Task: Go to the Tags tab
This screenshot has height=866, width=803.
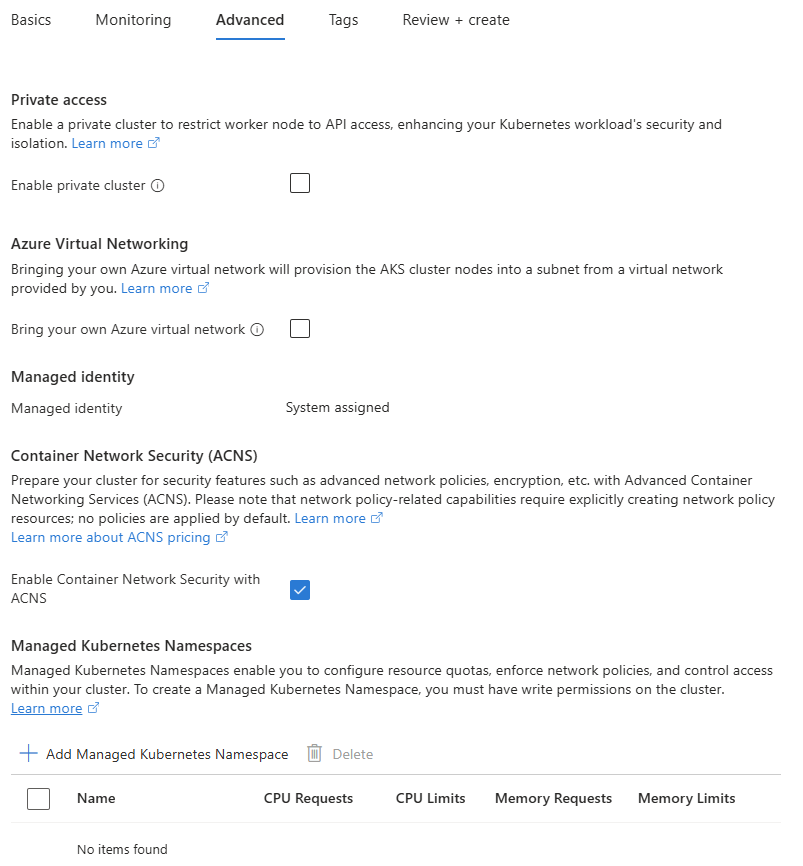Action: [343, 19]
